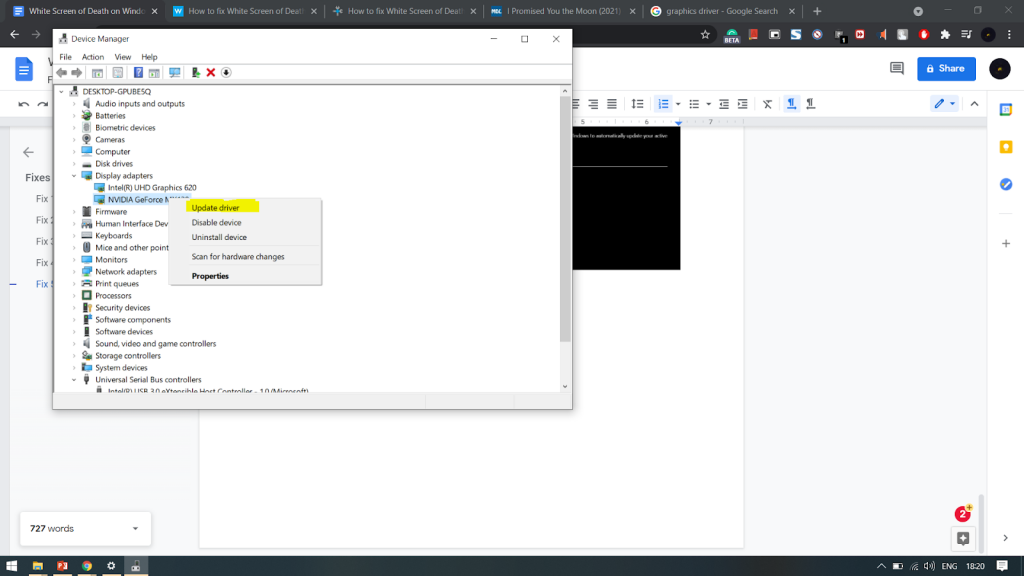1024x576 pixels.
Task: Open the 727 words counter dropdown
Action: click(x=85, y=528)
